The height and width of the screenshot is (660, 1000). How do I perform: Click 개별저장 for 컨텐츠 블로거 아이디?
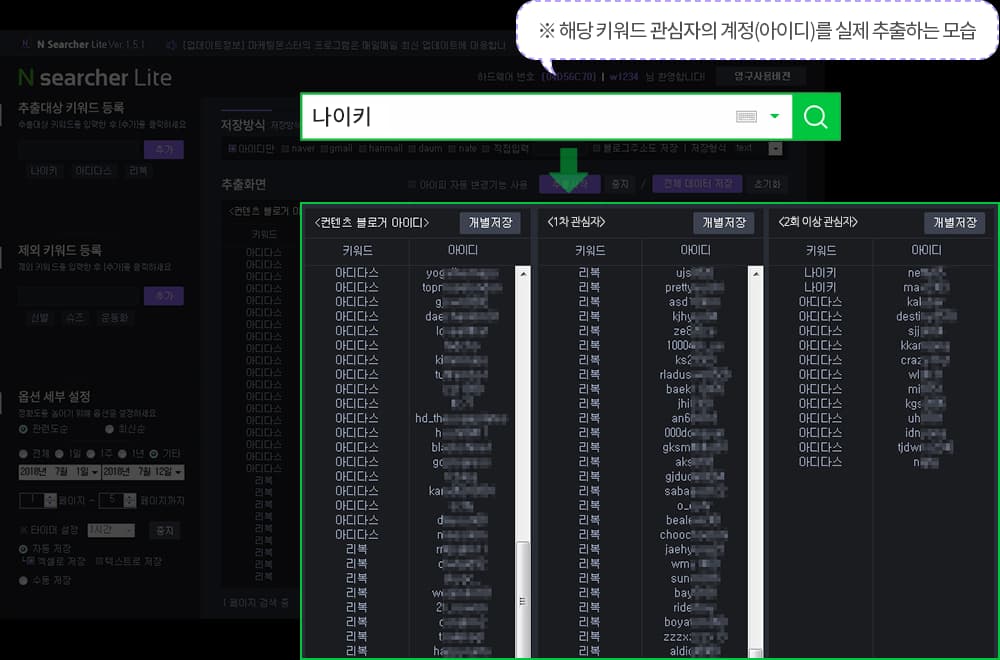[x=490, y=223]
